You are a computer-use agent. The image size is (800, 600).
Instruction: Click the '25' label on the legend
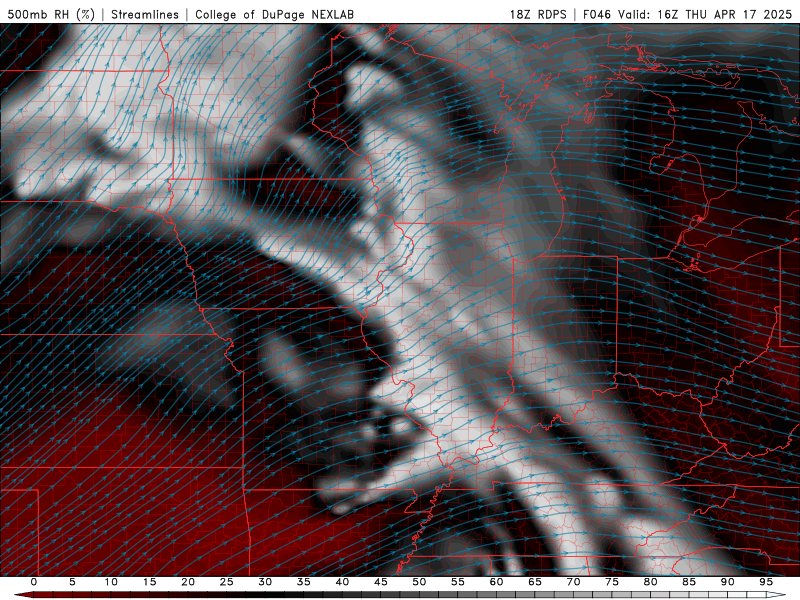227,582
